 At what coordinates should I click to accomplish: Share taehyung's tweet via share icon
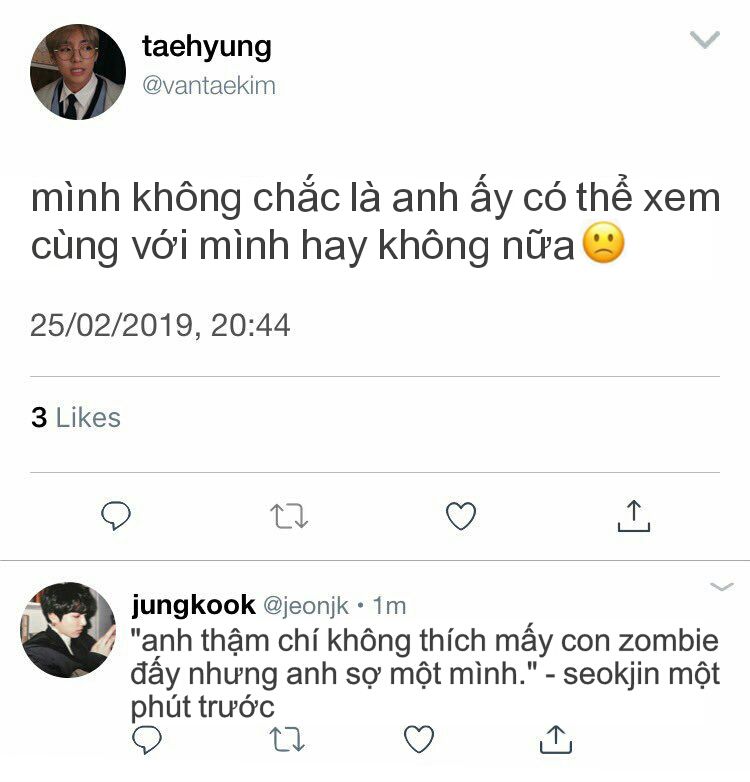click(x=633, y=516)
